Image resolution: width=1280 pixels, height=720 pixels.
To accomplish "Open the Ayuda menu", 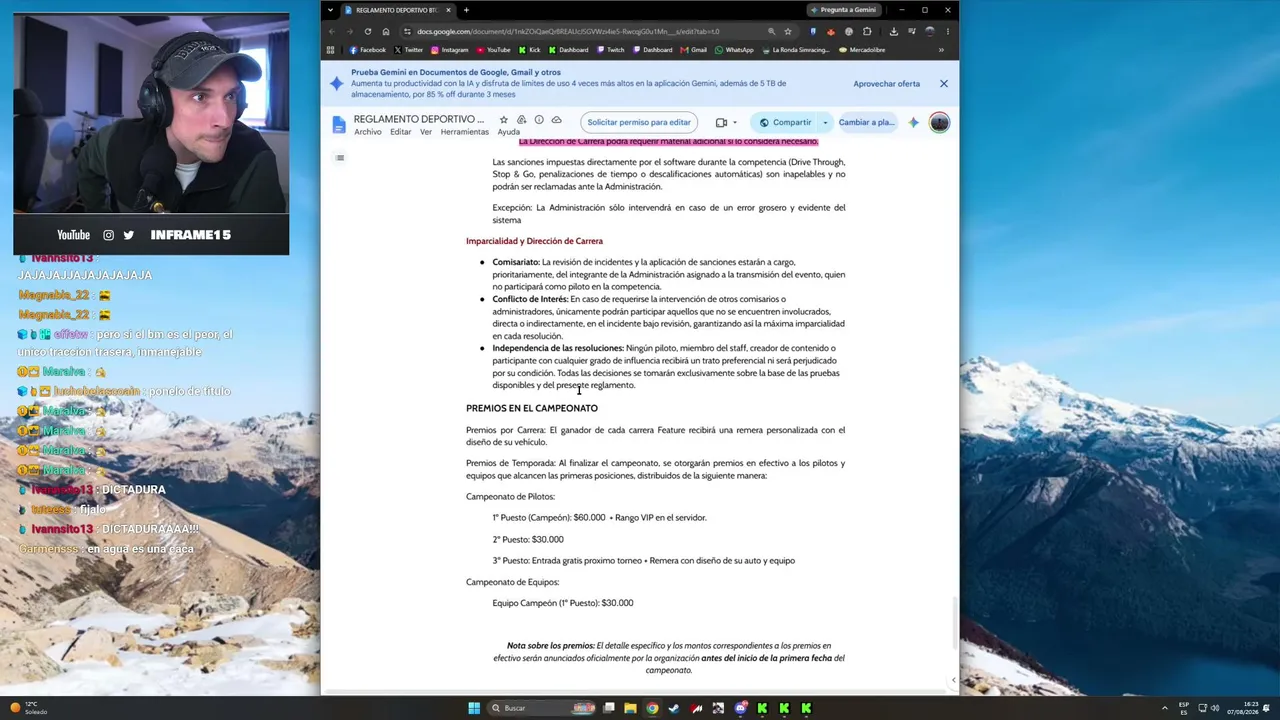I will click(x=509, y=132).
